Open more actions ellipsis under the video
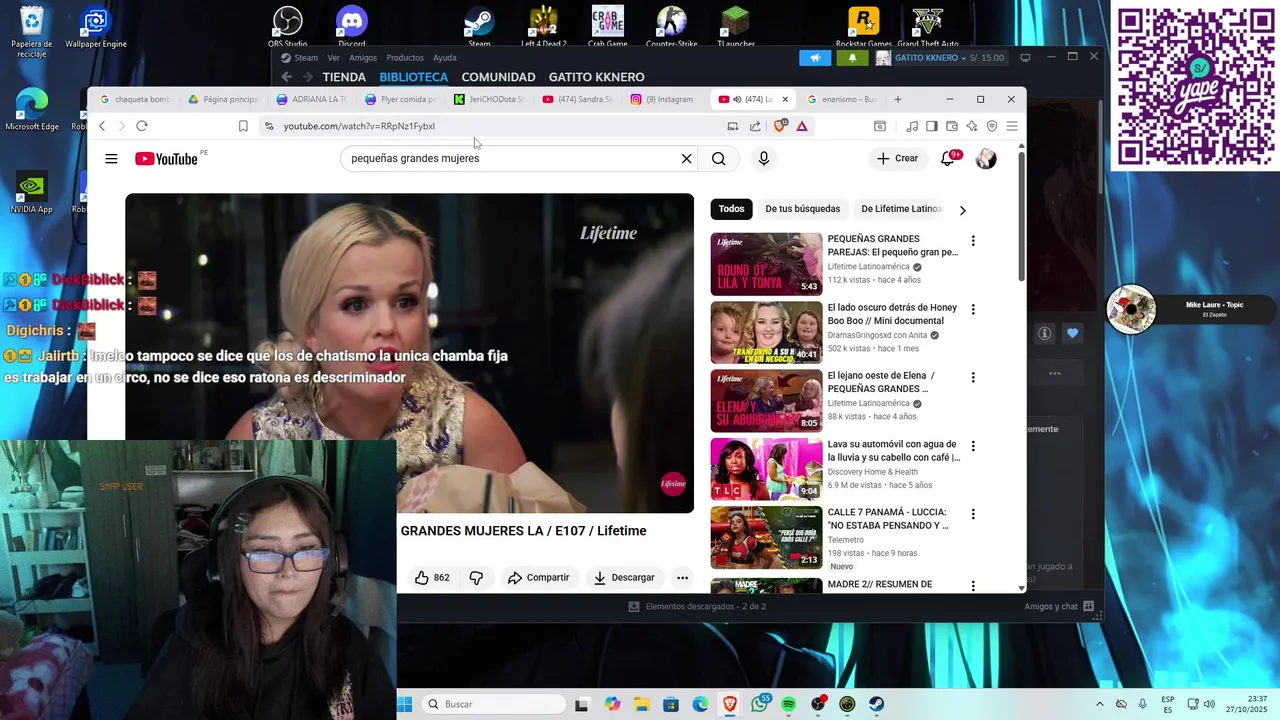1280x720 pixels. click(x=682, y=578)
